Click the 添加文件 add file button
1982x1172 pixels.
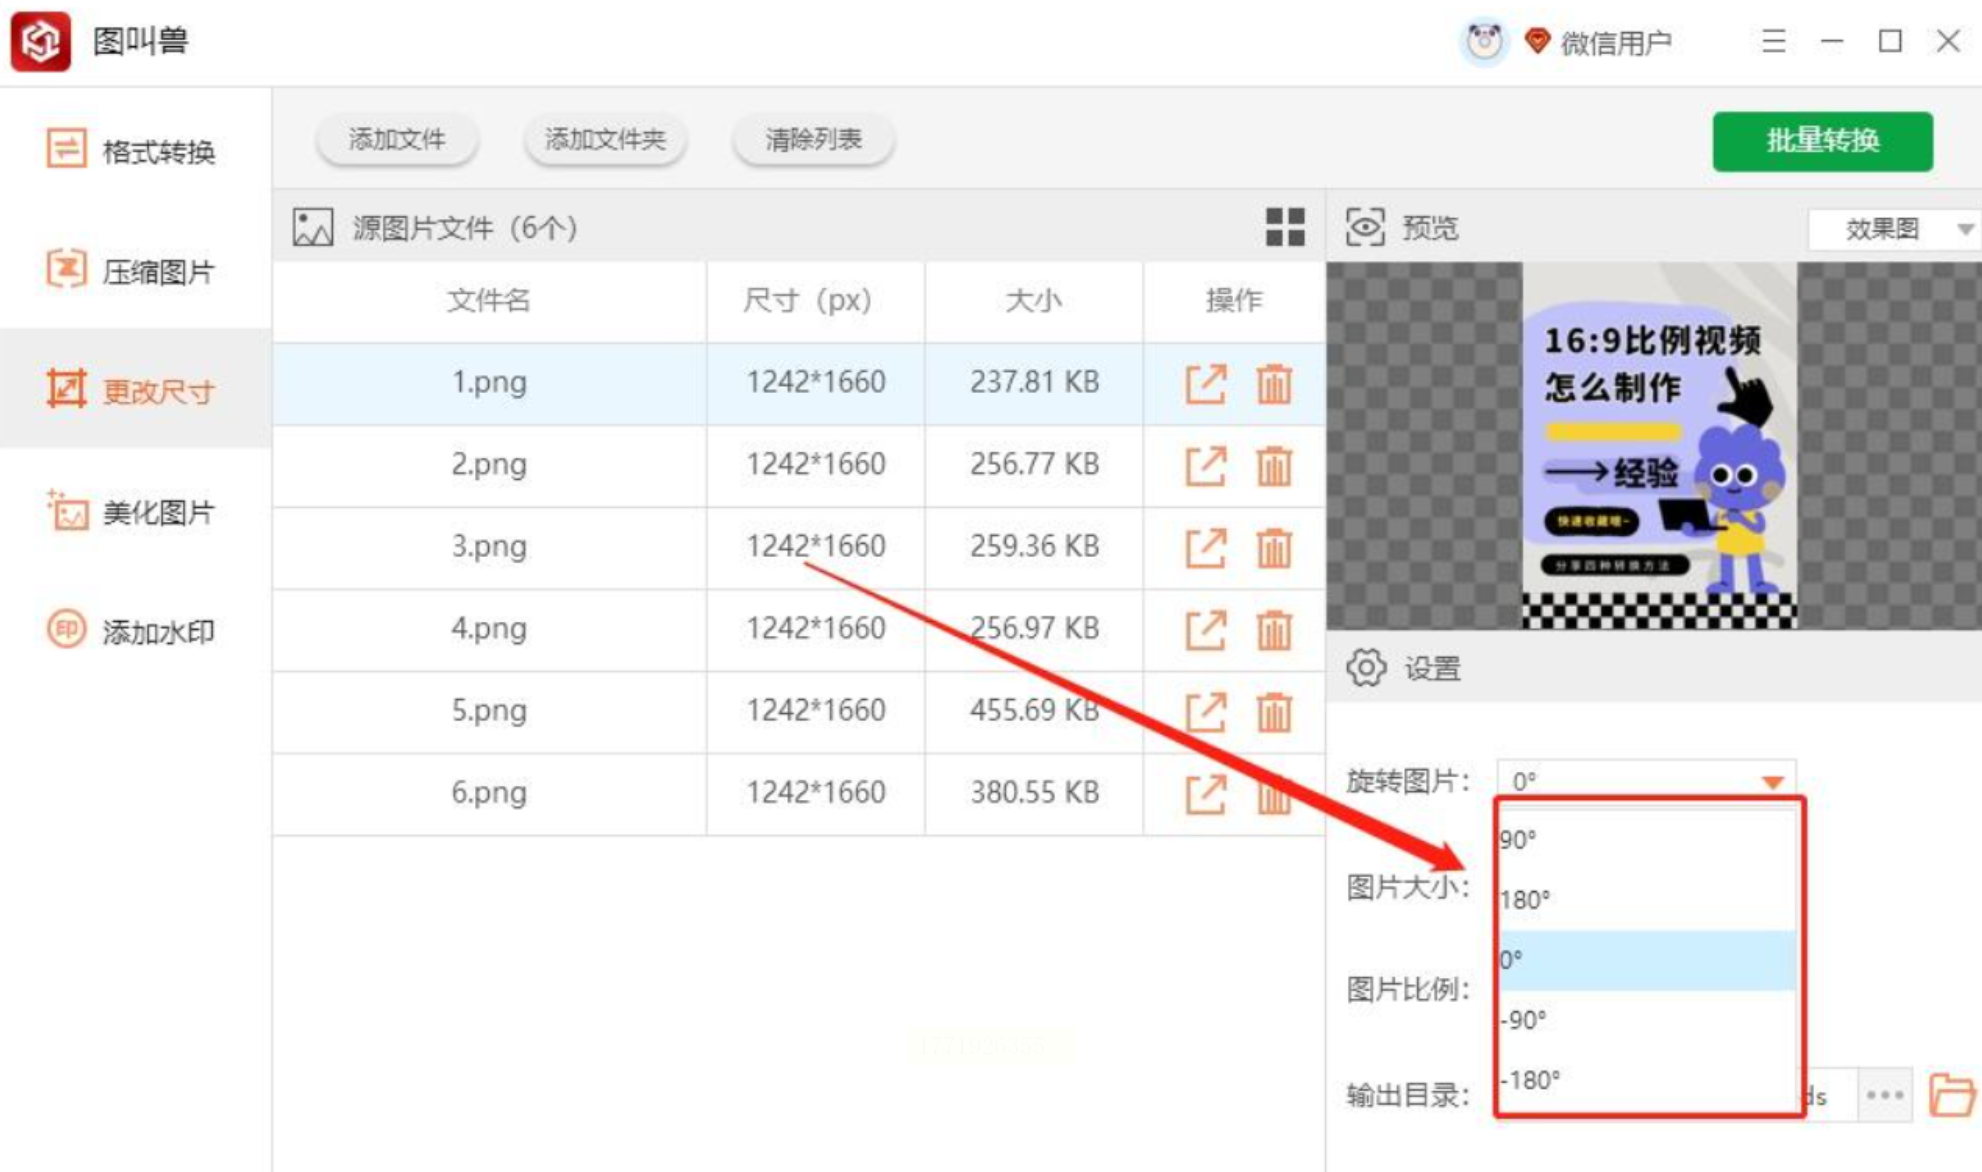pos(397,139)
